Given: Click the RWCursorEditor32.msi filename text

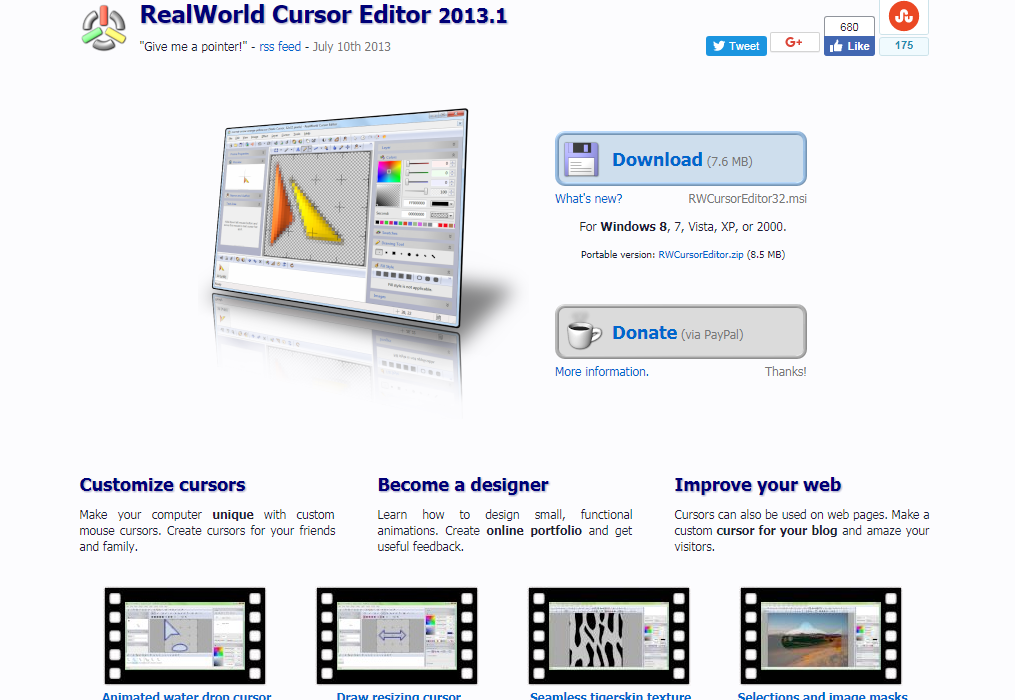Looking at the screenshot, I should [x=747, y=199].
